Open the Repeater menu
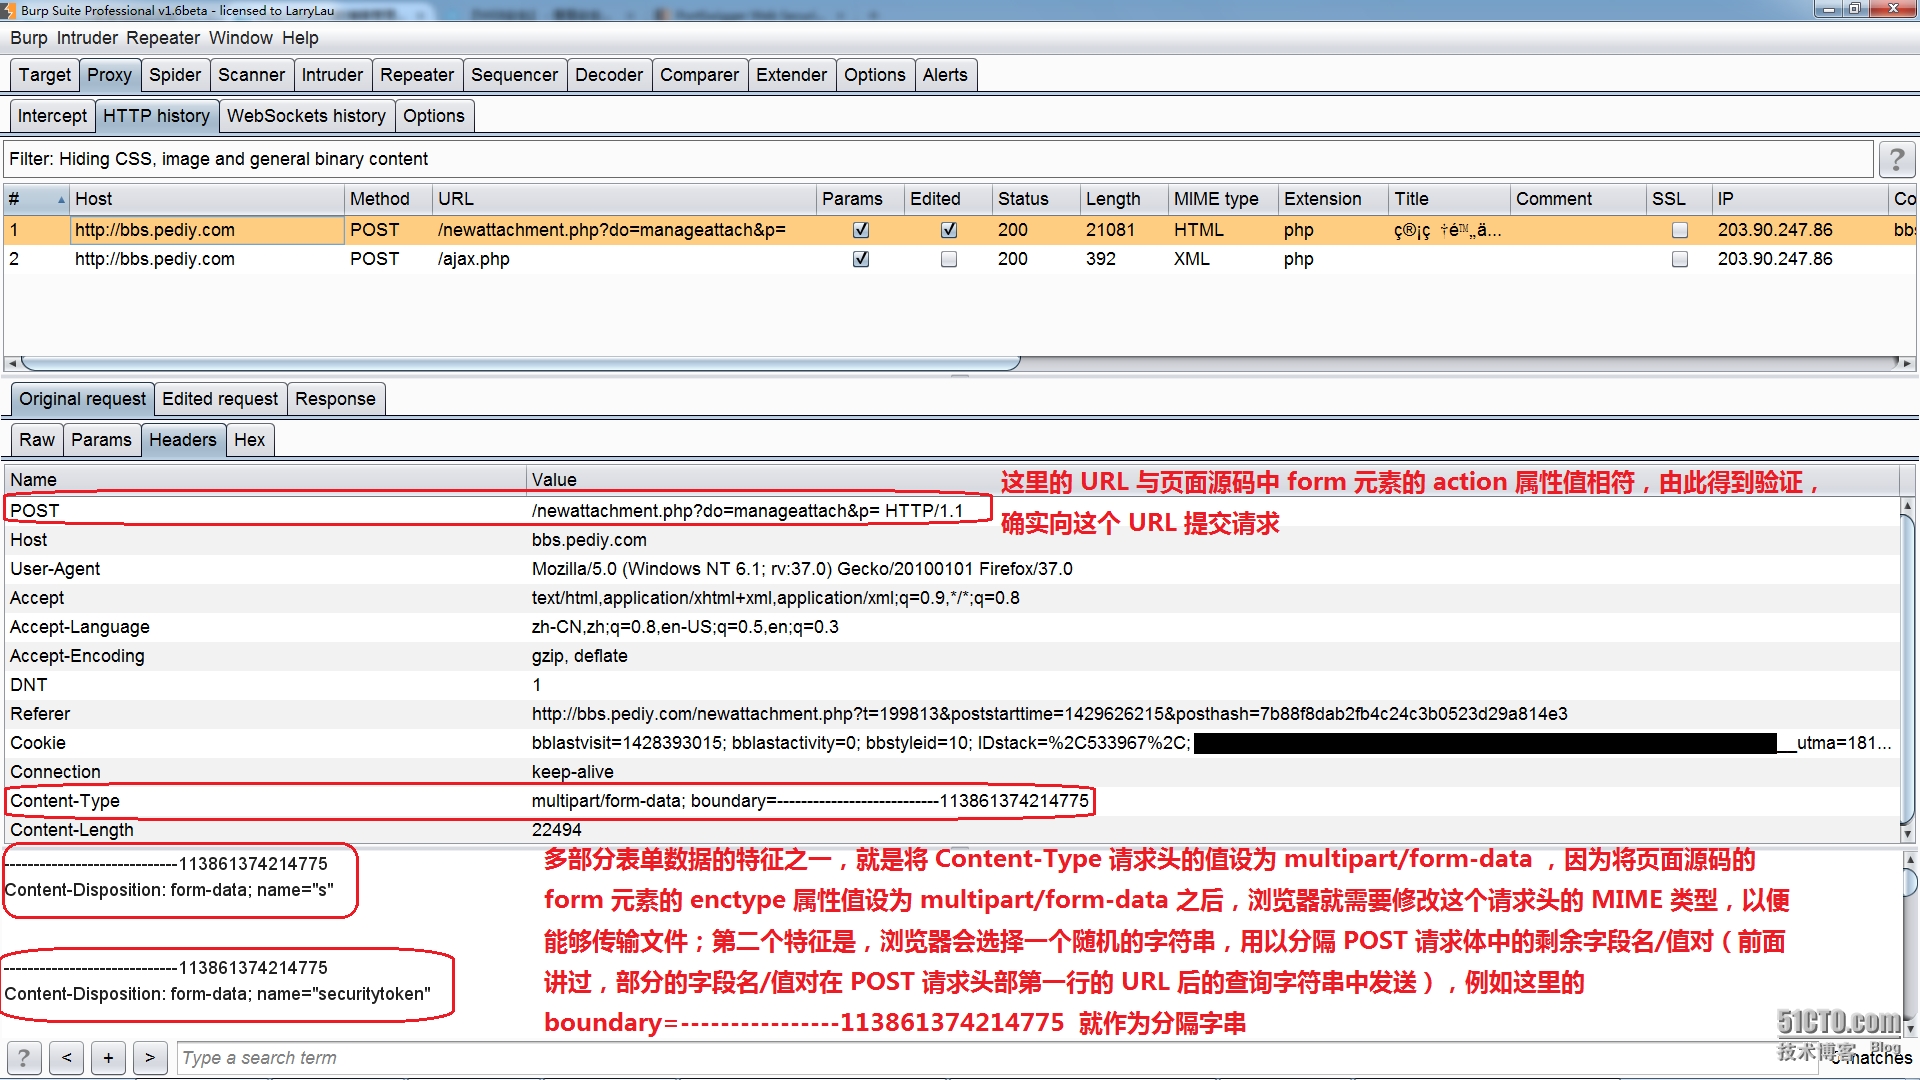The height and width of the screenshot is (1080, 1920). click(163, 38)
